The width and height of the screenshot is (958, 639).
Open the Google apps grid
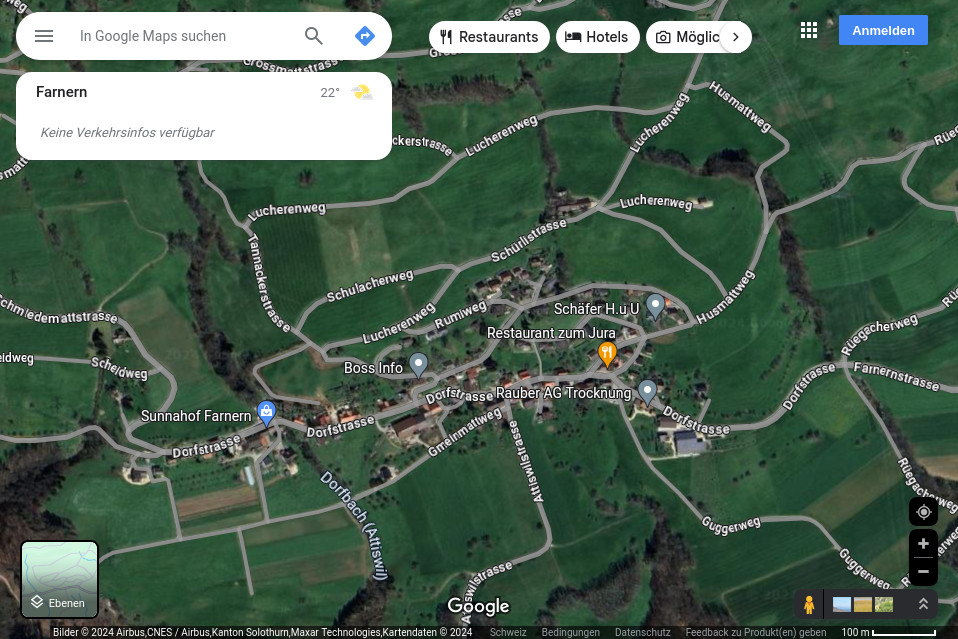coord(809,31)
